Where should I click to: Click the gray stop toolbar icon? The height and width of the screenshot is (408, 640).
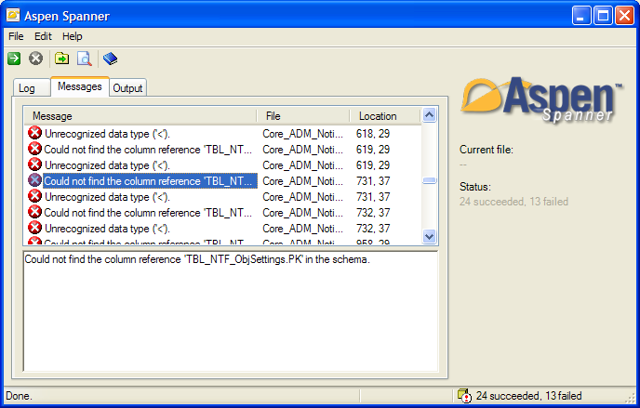(36, 58)
